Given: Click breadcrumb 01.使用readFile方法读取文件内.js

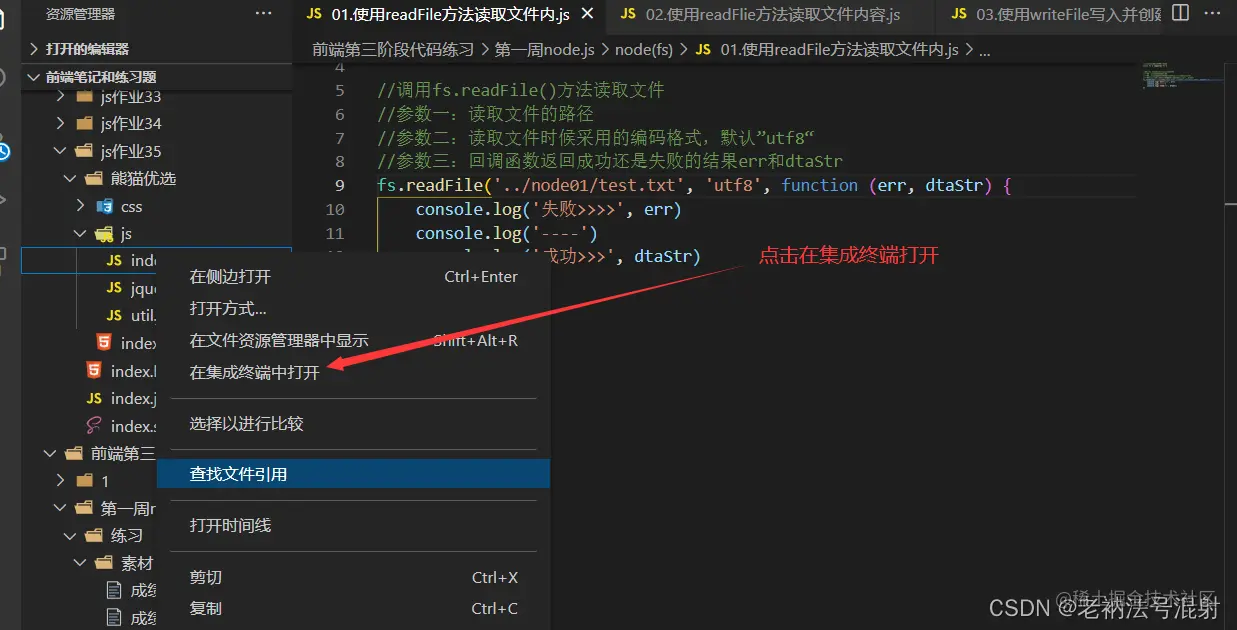Looking at the screenshot, I should [x=839, y=49].
